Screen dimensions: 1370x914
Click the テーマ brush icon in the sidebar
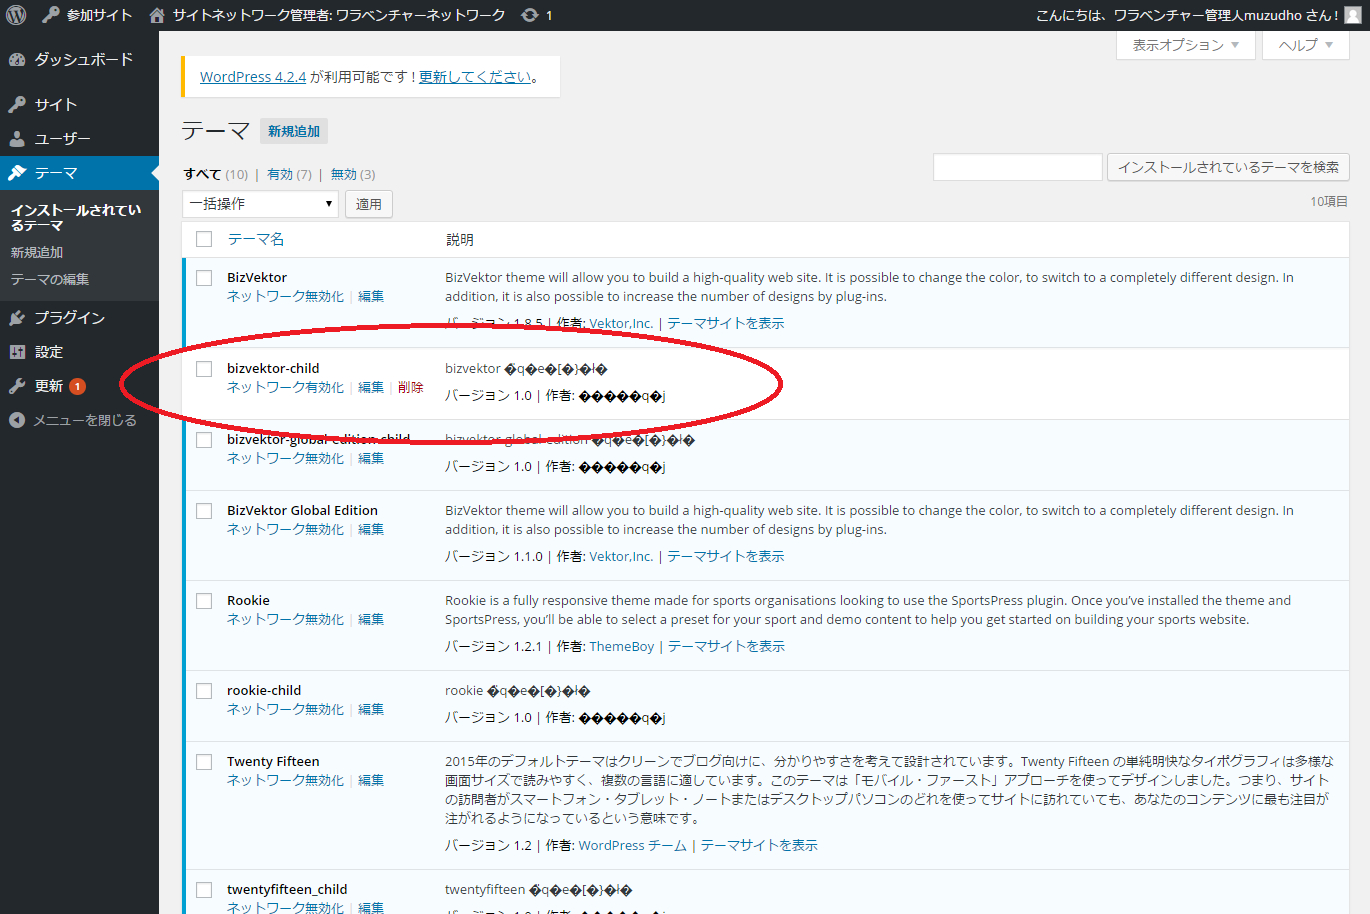[17, 173]
